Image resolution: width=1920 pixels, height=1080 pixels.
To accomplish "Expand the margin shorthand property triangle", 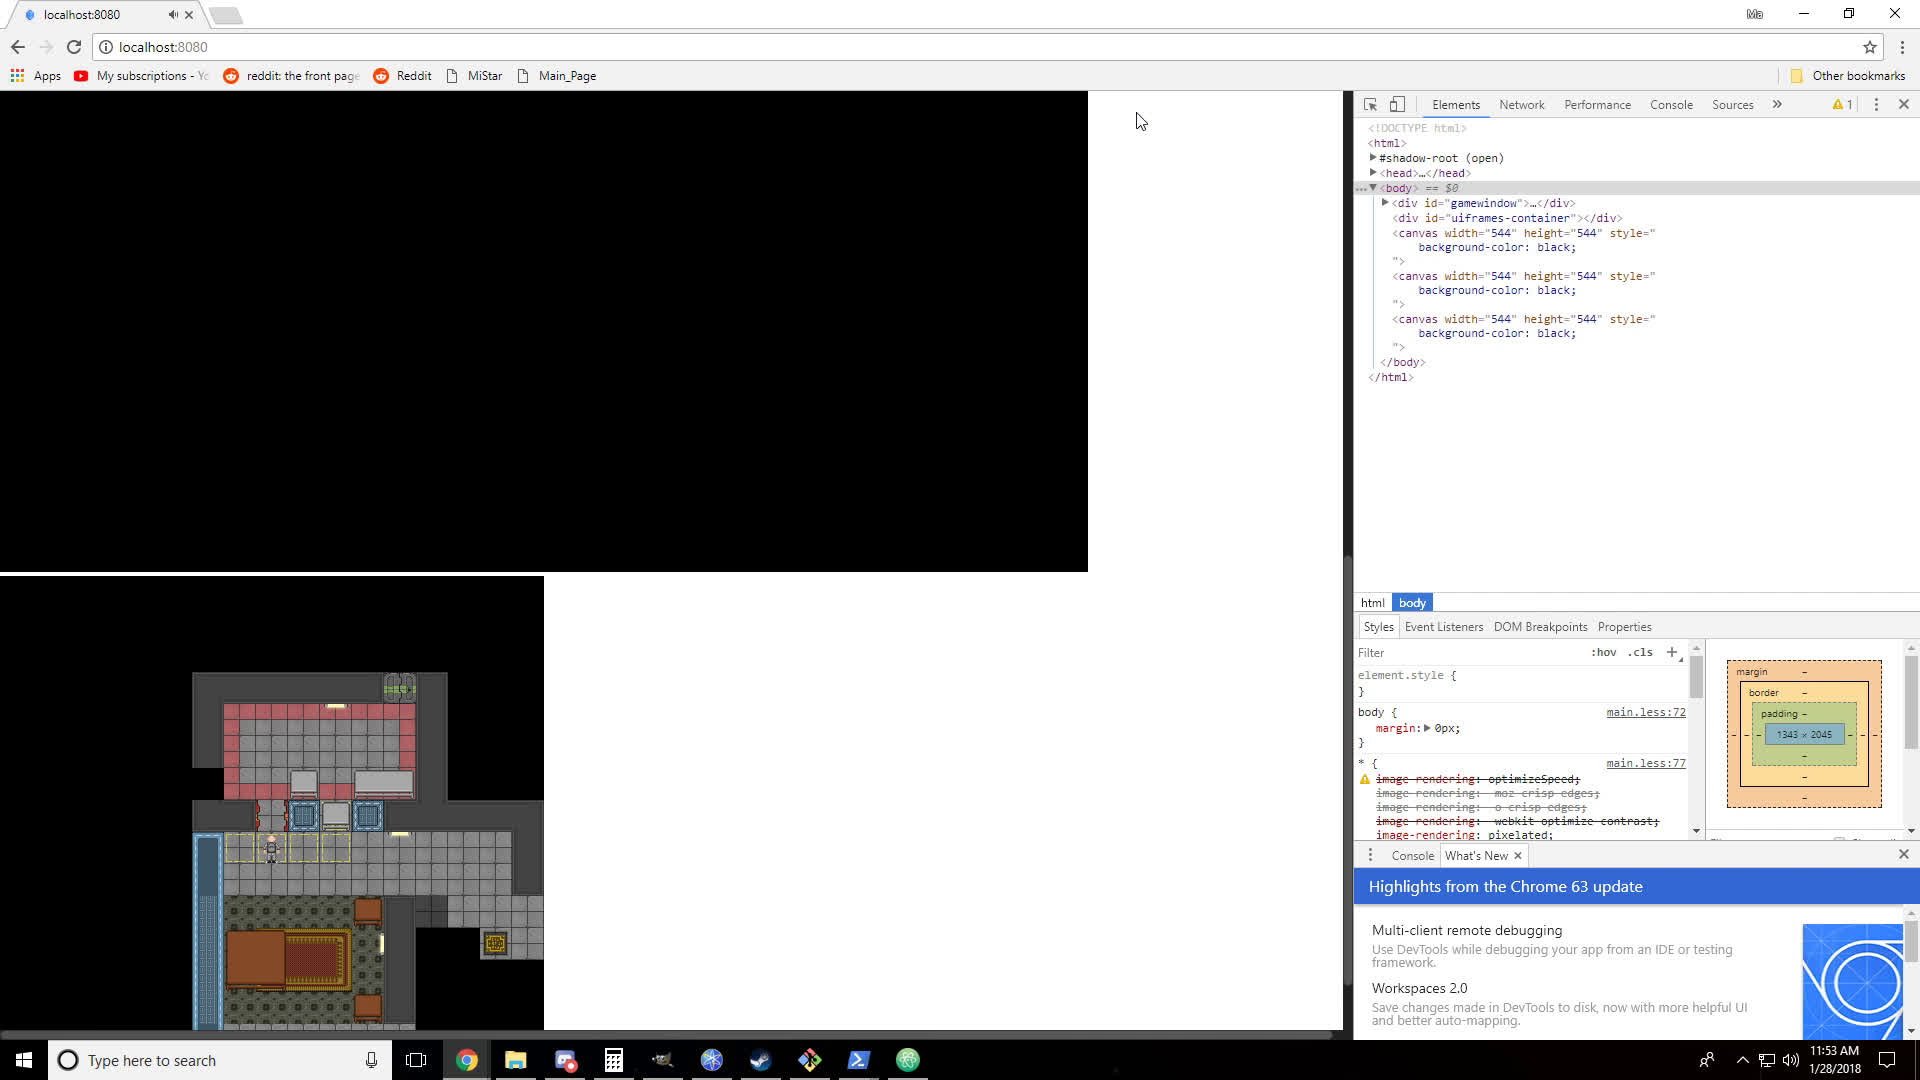I will click(1427, 728).
